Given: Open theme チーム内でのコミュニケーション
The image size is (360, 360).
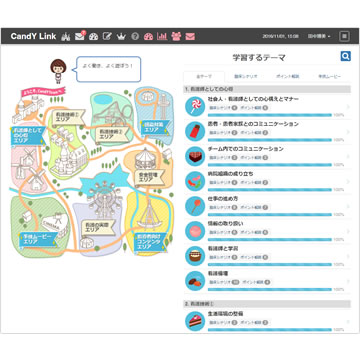Looking at the screenshot, I should (x=246, y=149).
